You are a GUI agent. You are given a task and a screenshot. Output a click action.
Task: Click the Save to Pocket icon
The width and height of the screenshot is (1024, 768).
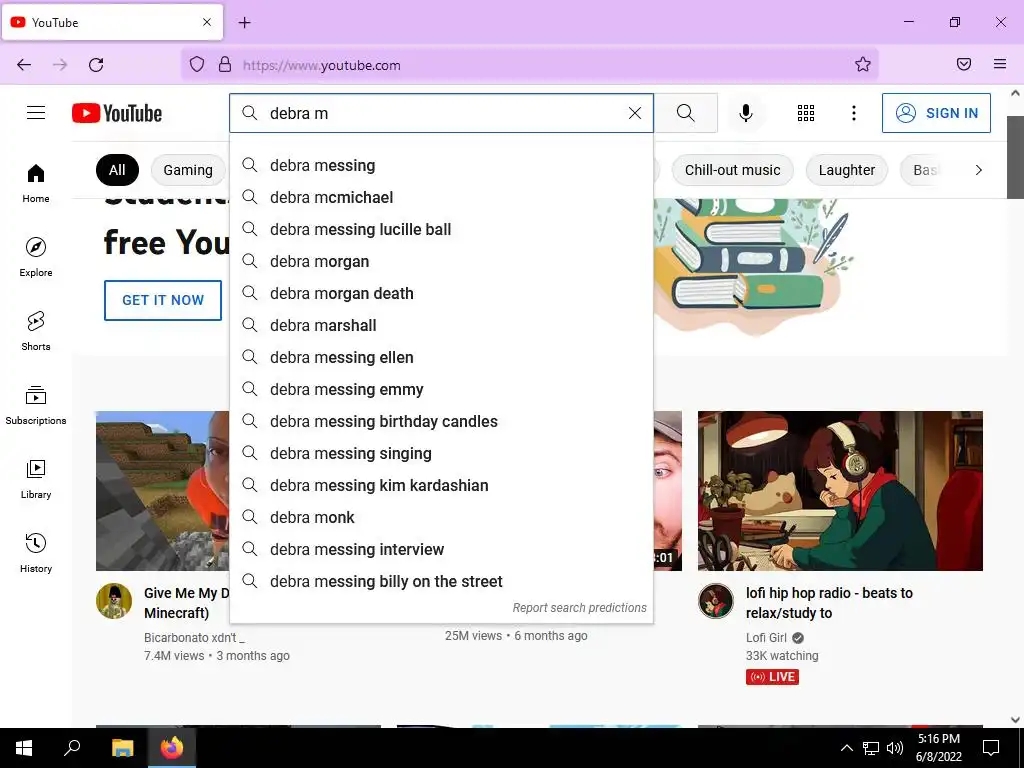[x=964, y=64]
